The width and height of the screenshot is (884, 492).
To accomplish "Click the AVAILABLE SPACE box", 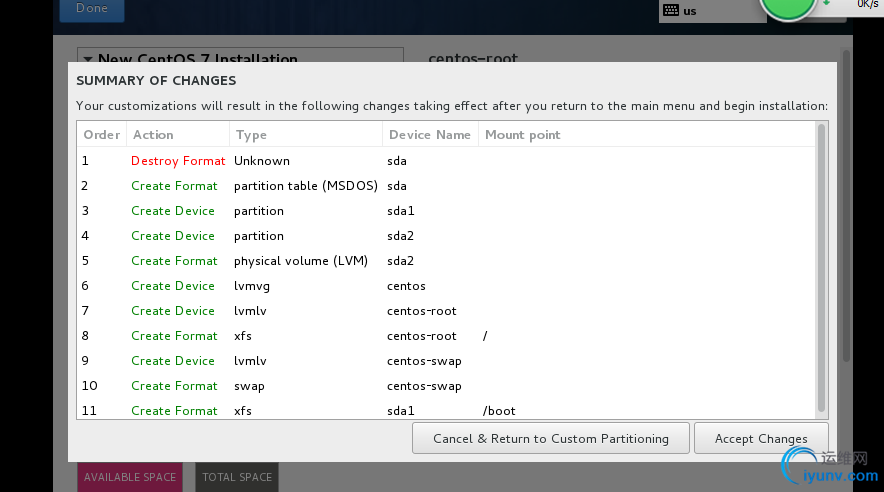I will click(130, 477).
